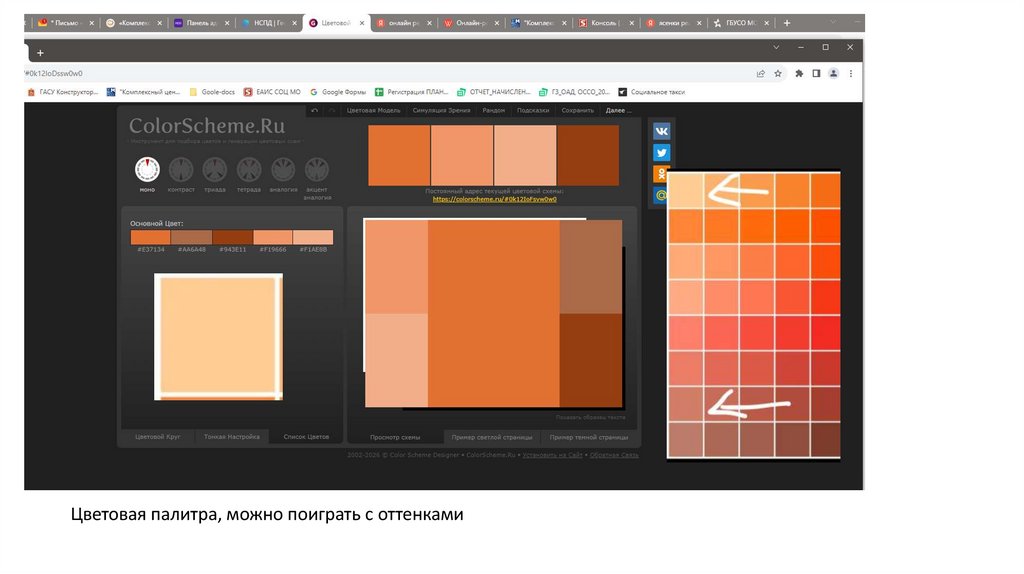Viewport: 1024px width, 574px height.
Task: Open the Пример светлой страницы tab
Action: [x=492, y=438]
